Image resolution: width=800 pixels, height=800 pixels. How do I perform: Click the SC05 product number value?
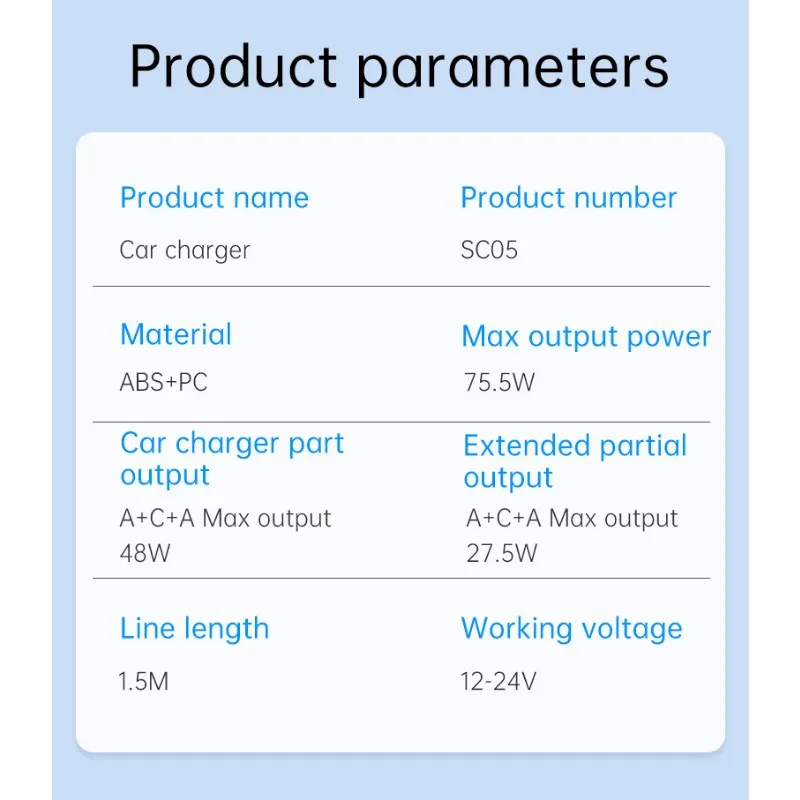click(489, 250)
